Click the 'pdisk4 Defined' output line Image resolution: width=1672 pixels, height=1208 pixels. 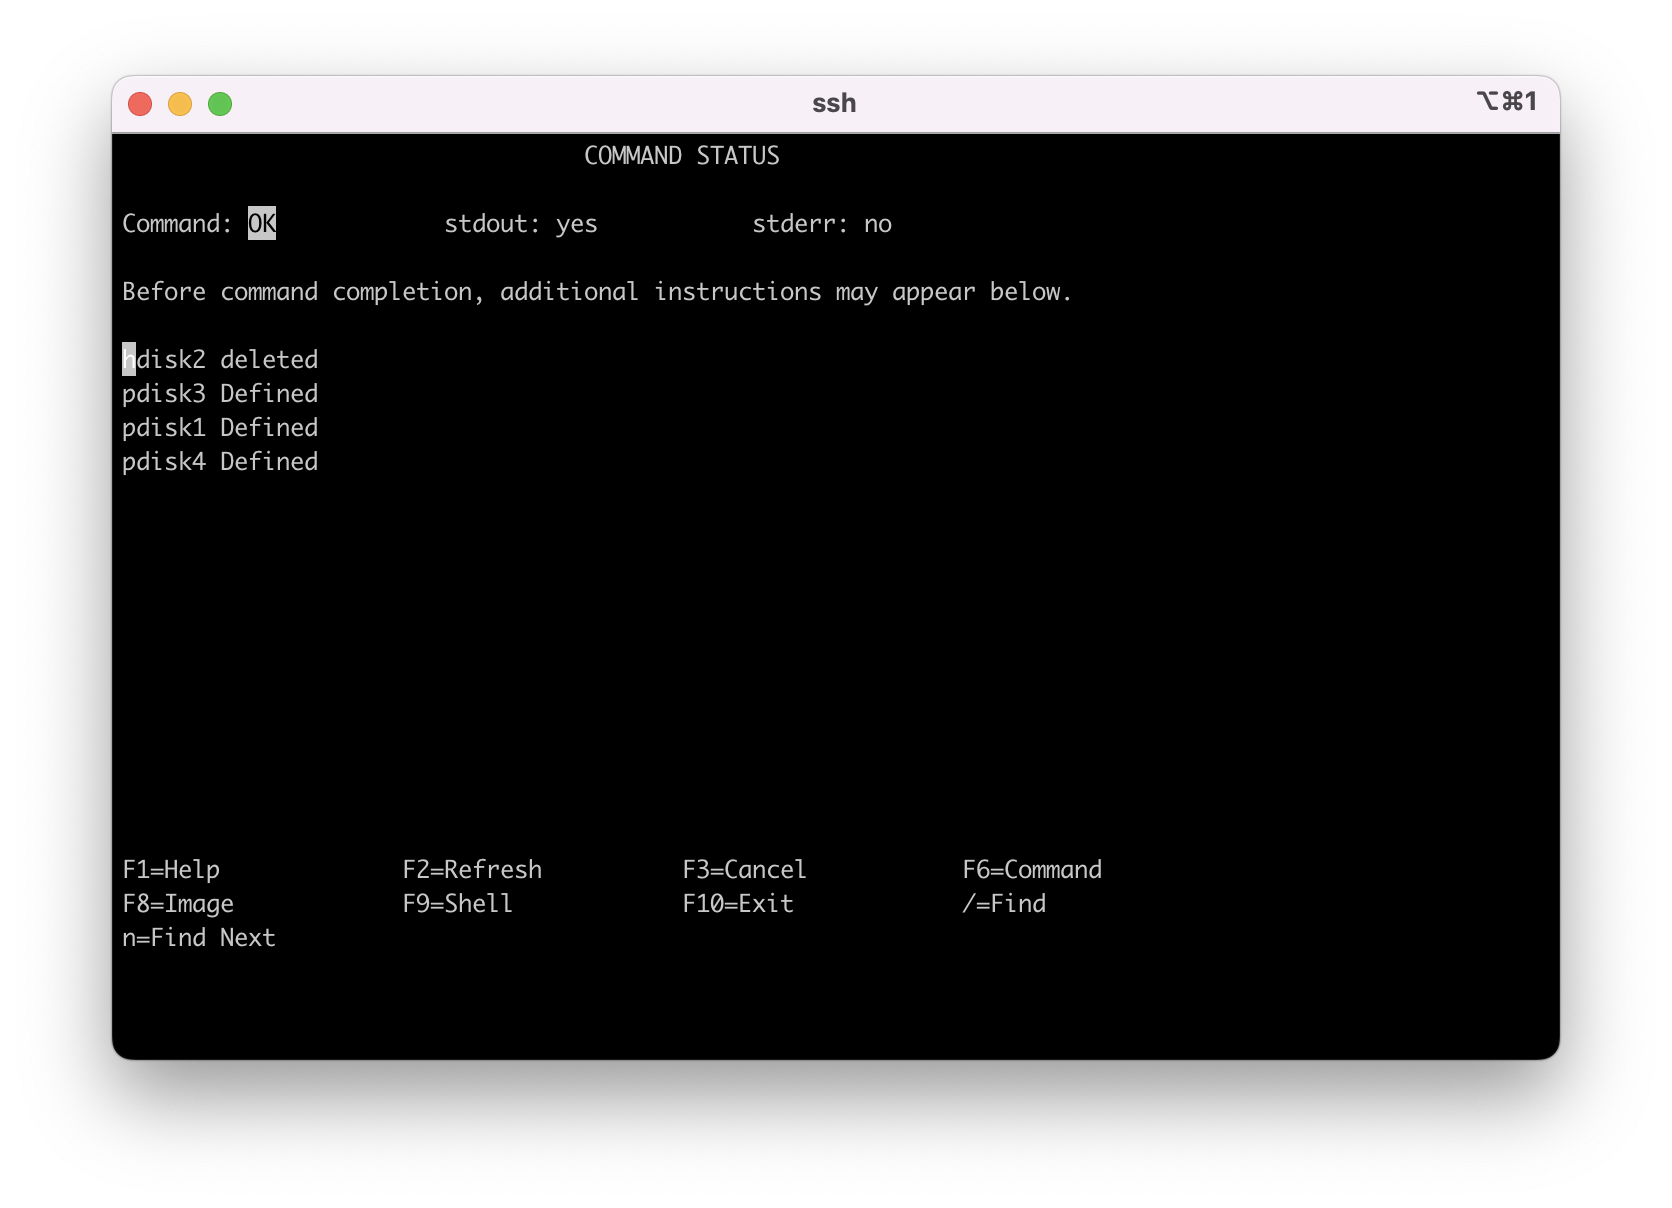(x=220, y=462)
